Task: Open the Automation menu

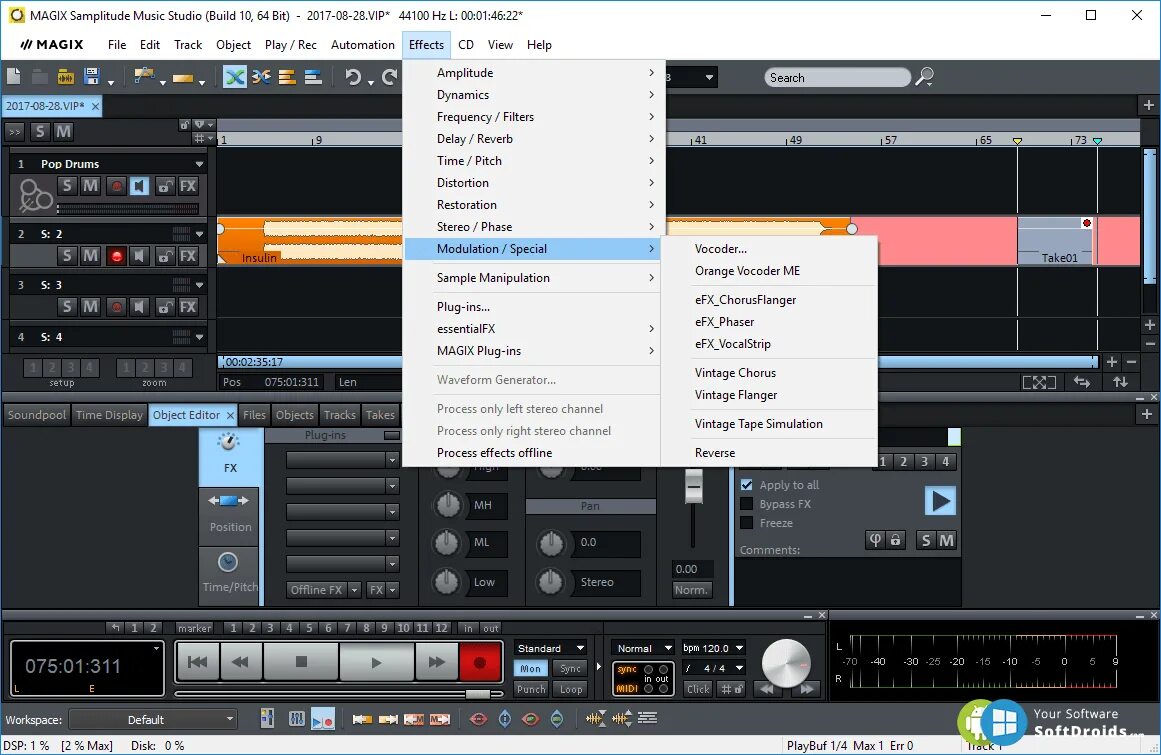Action: [x=362, y=44]
